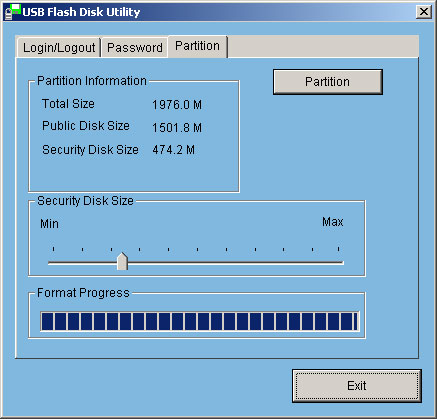Viewport: 437px width, 419px height.
Task: Click the Format Progress group label
Action: click(x=83, y=293)
